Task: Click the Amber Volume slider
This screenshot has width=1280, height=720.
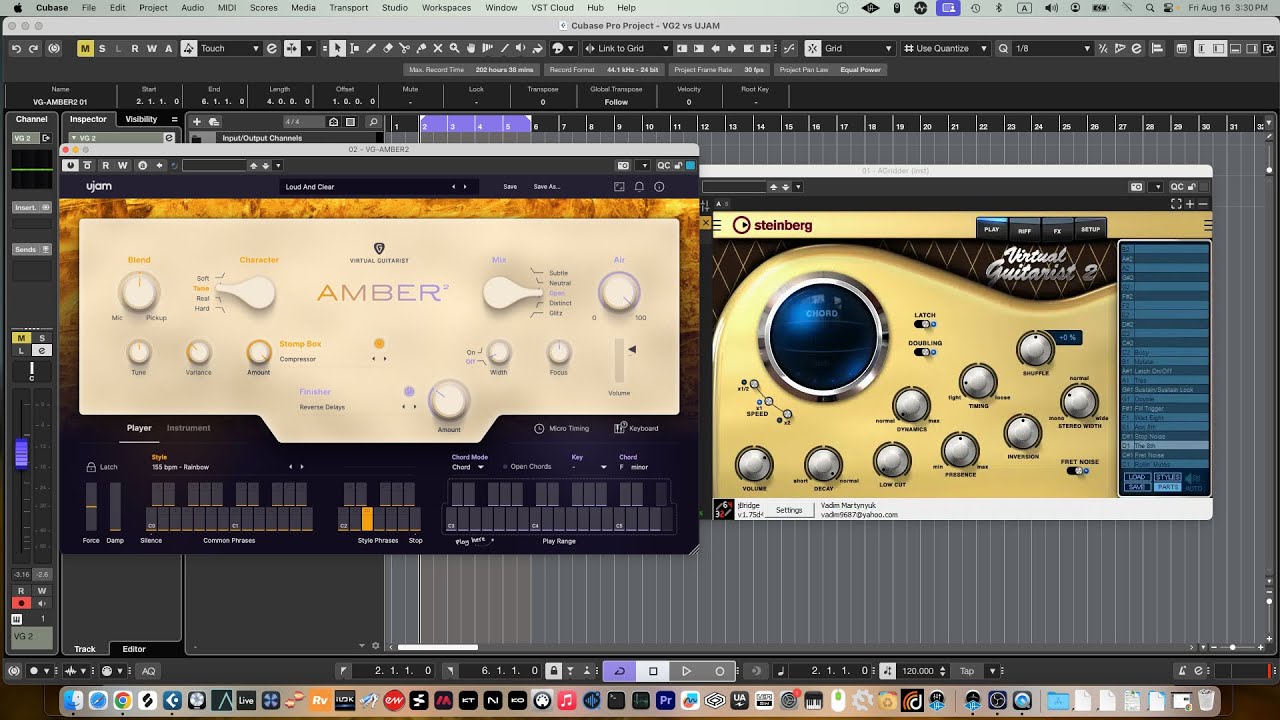Action: click(620, 361)
